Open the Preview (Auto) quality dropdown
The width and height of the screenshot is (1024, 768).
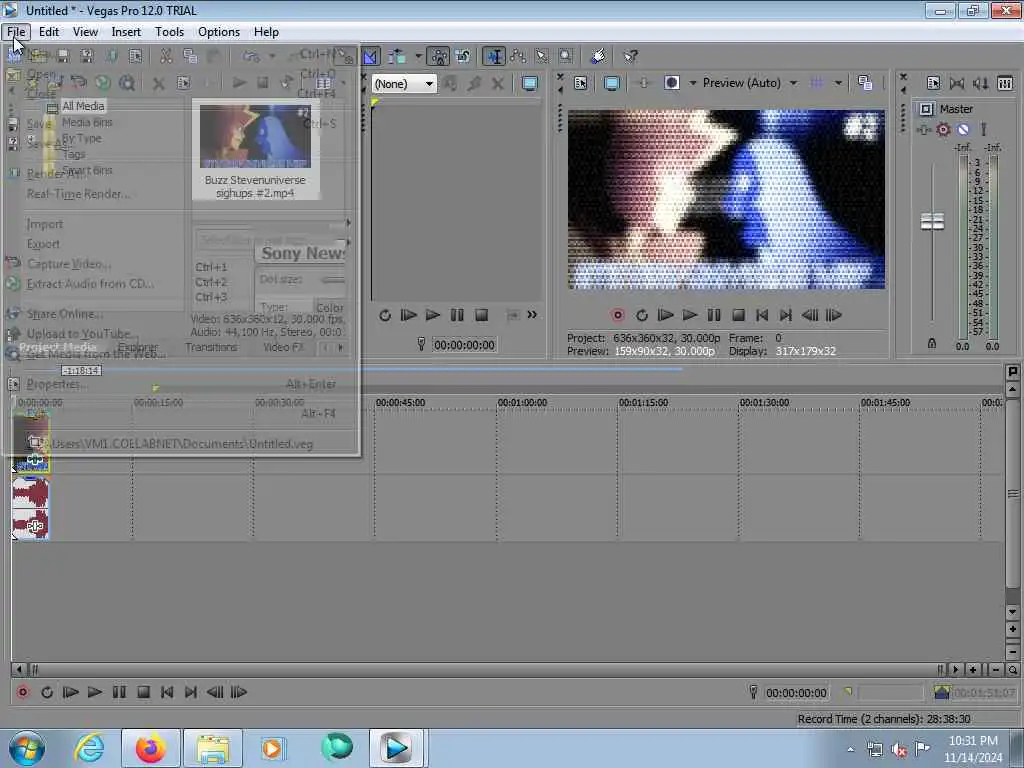coord(750,83)
